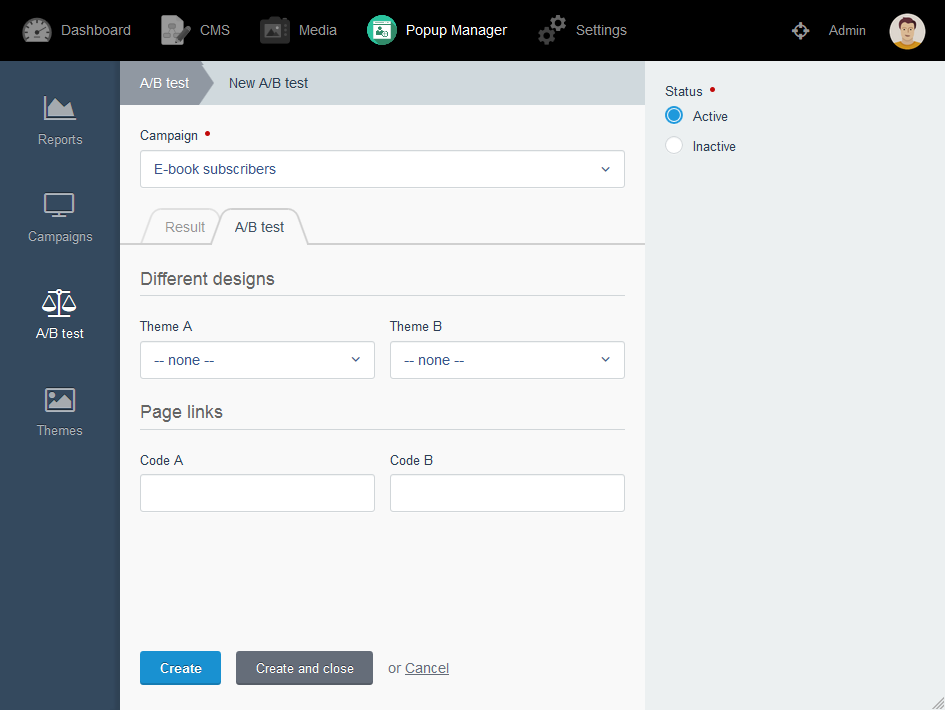The image size is (945, 710).
Task: Open the Admin user avatar
Action: [907, 31]
